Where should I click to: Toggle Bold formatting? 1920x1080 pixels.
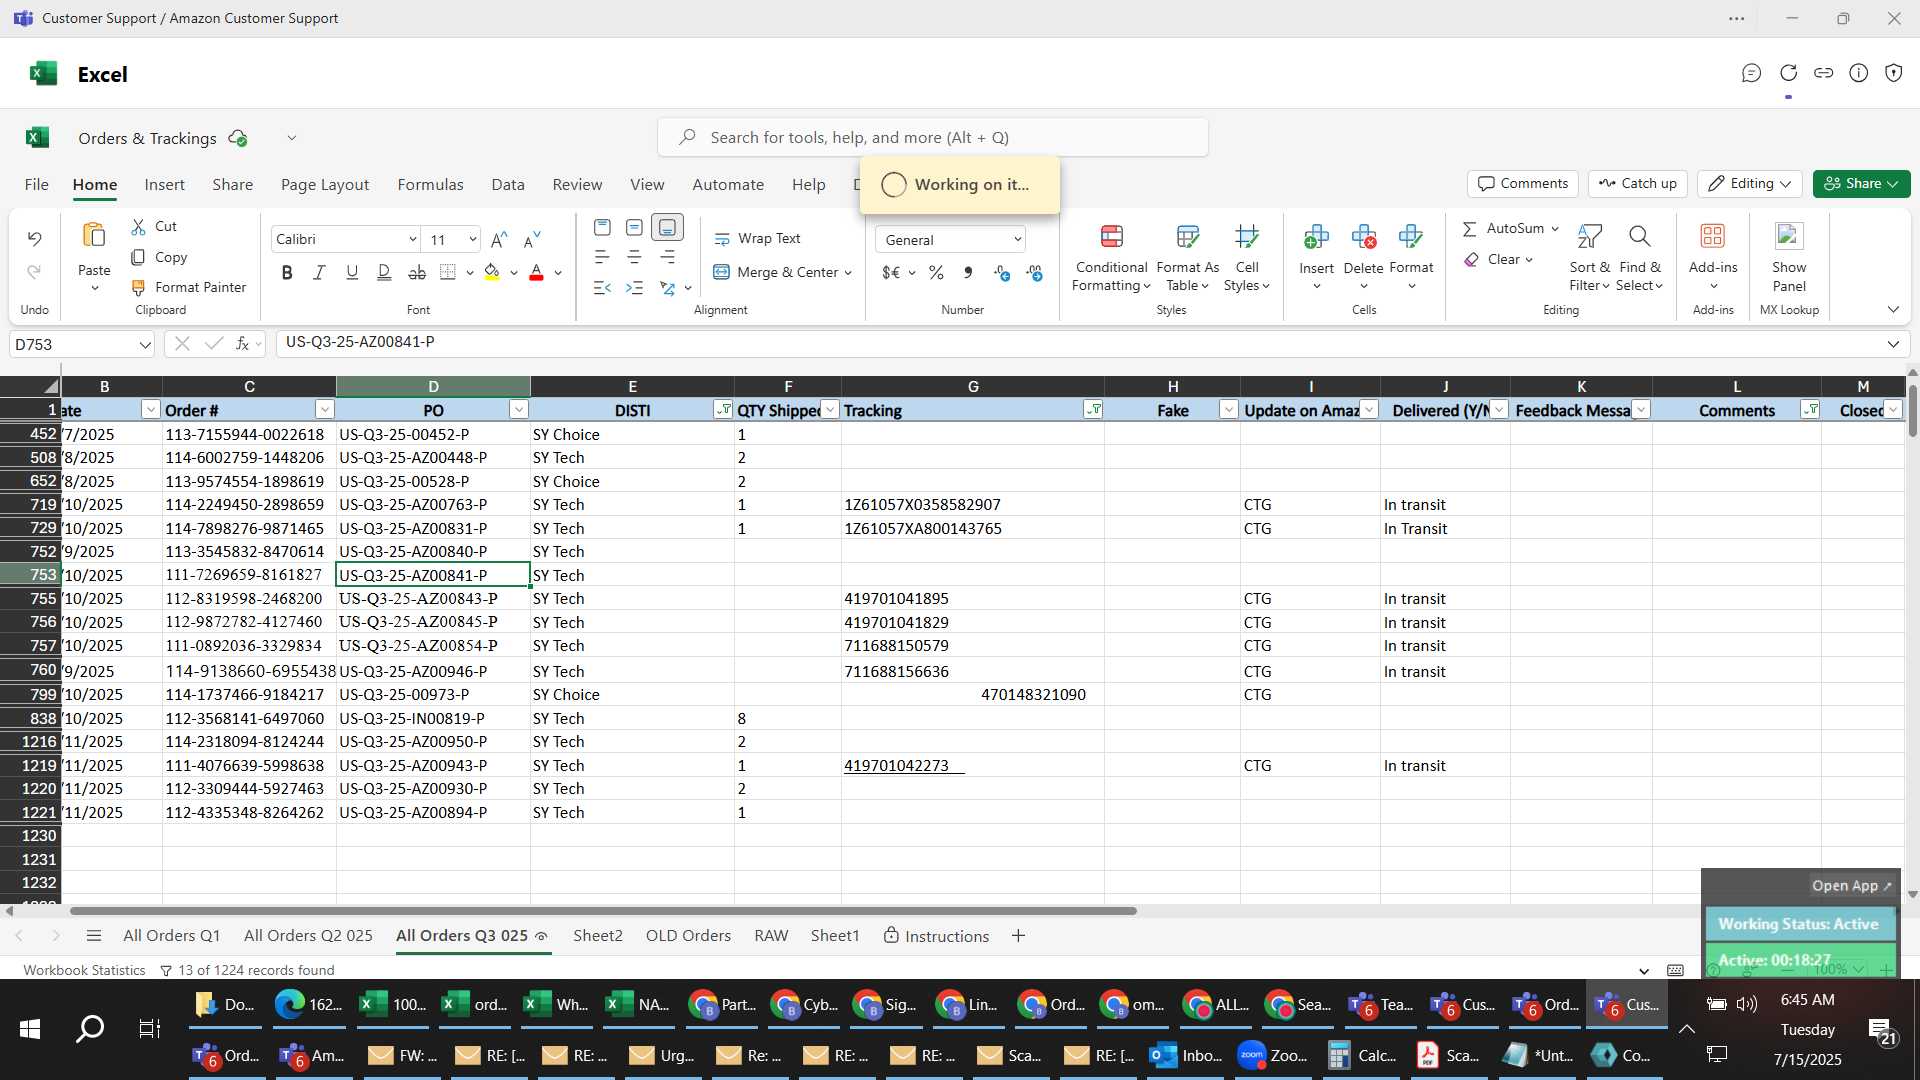(x=287, y=272)
